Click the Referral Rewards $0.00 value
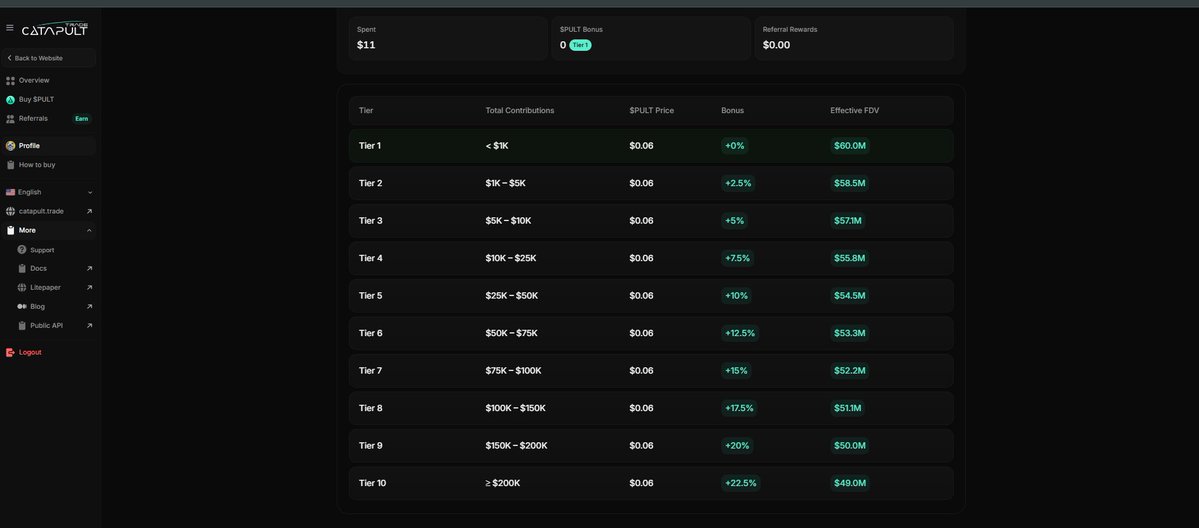Screen dimensions: 1199x528 (776, 45)
